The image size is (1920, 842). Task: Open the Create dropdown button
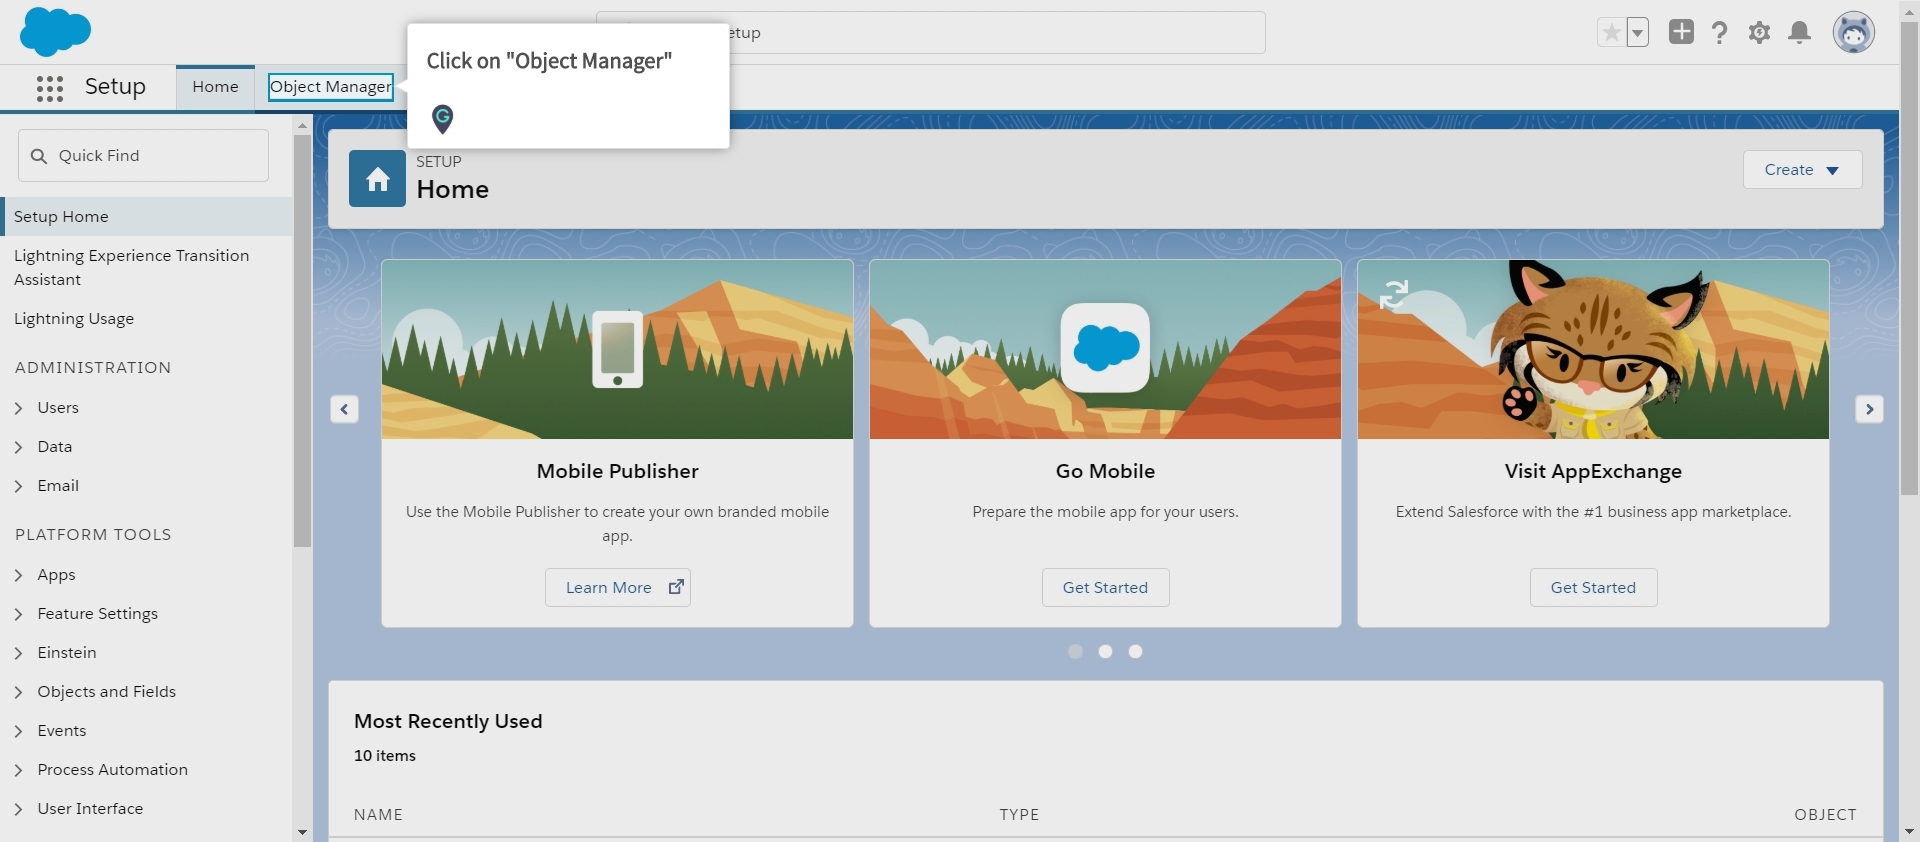(1802, 170)
